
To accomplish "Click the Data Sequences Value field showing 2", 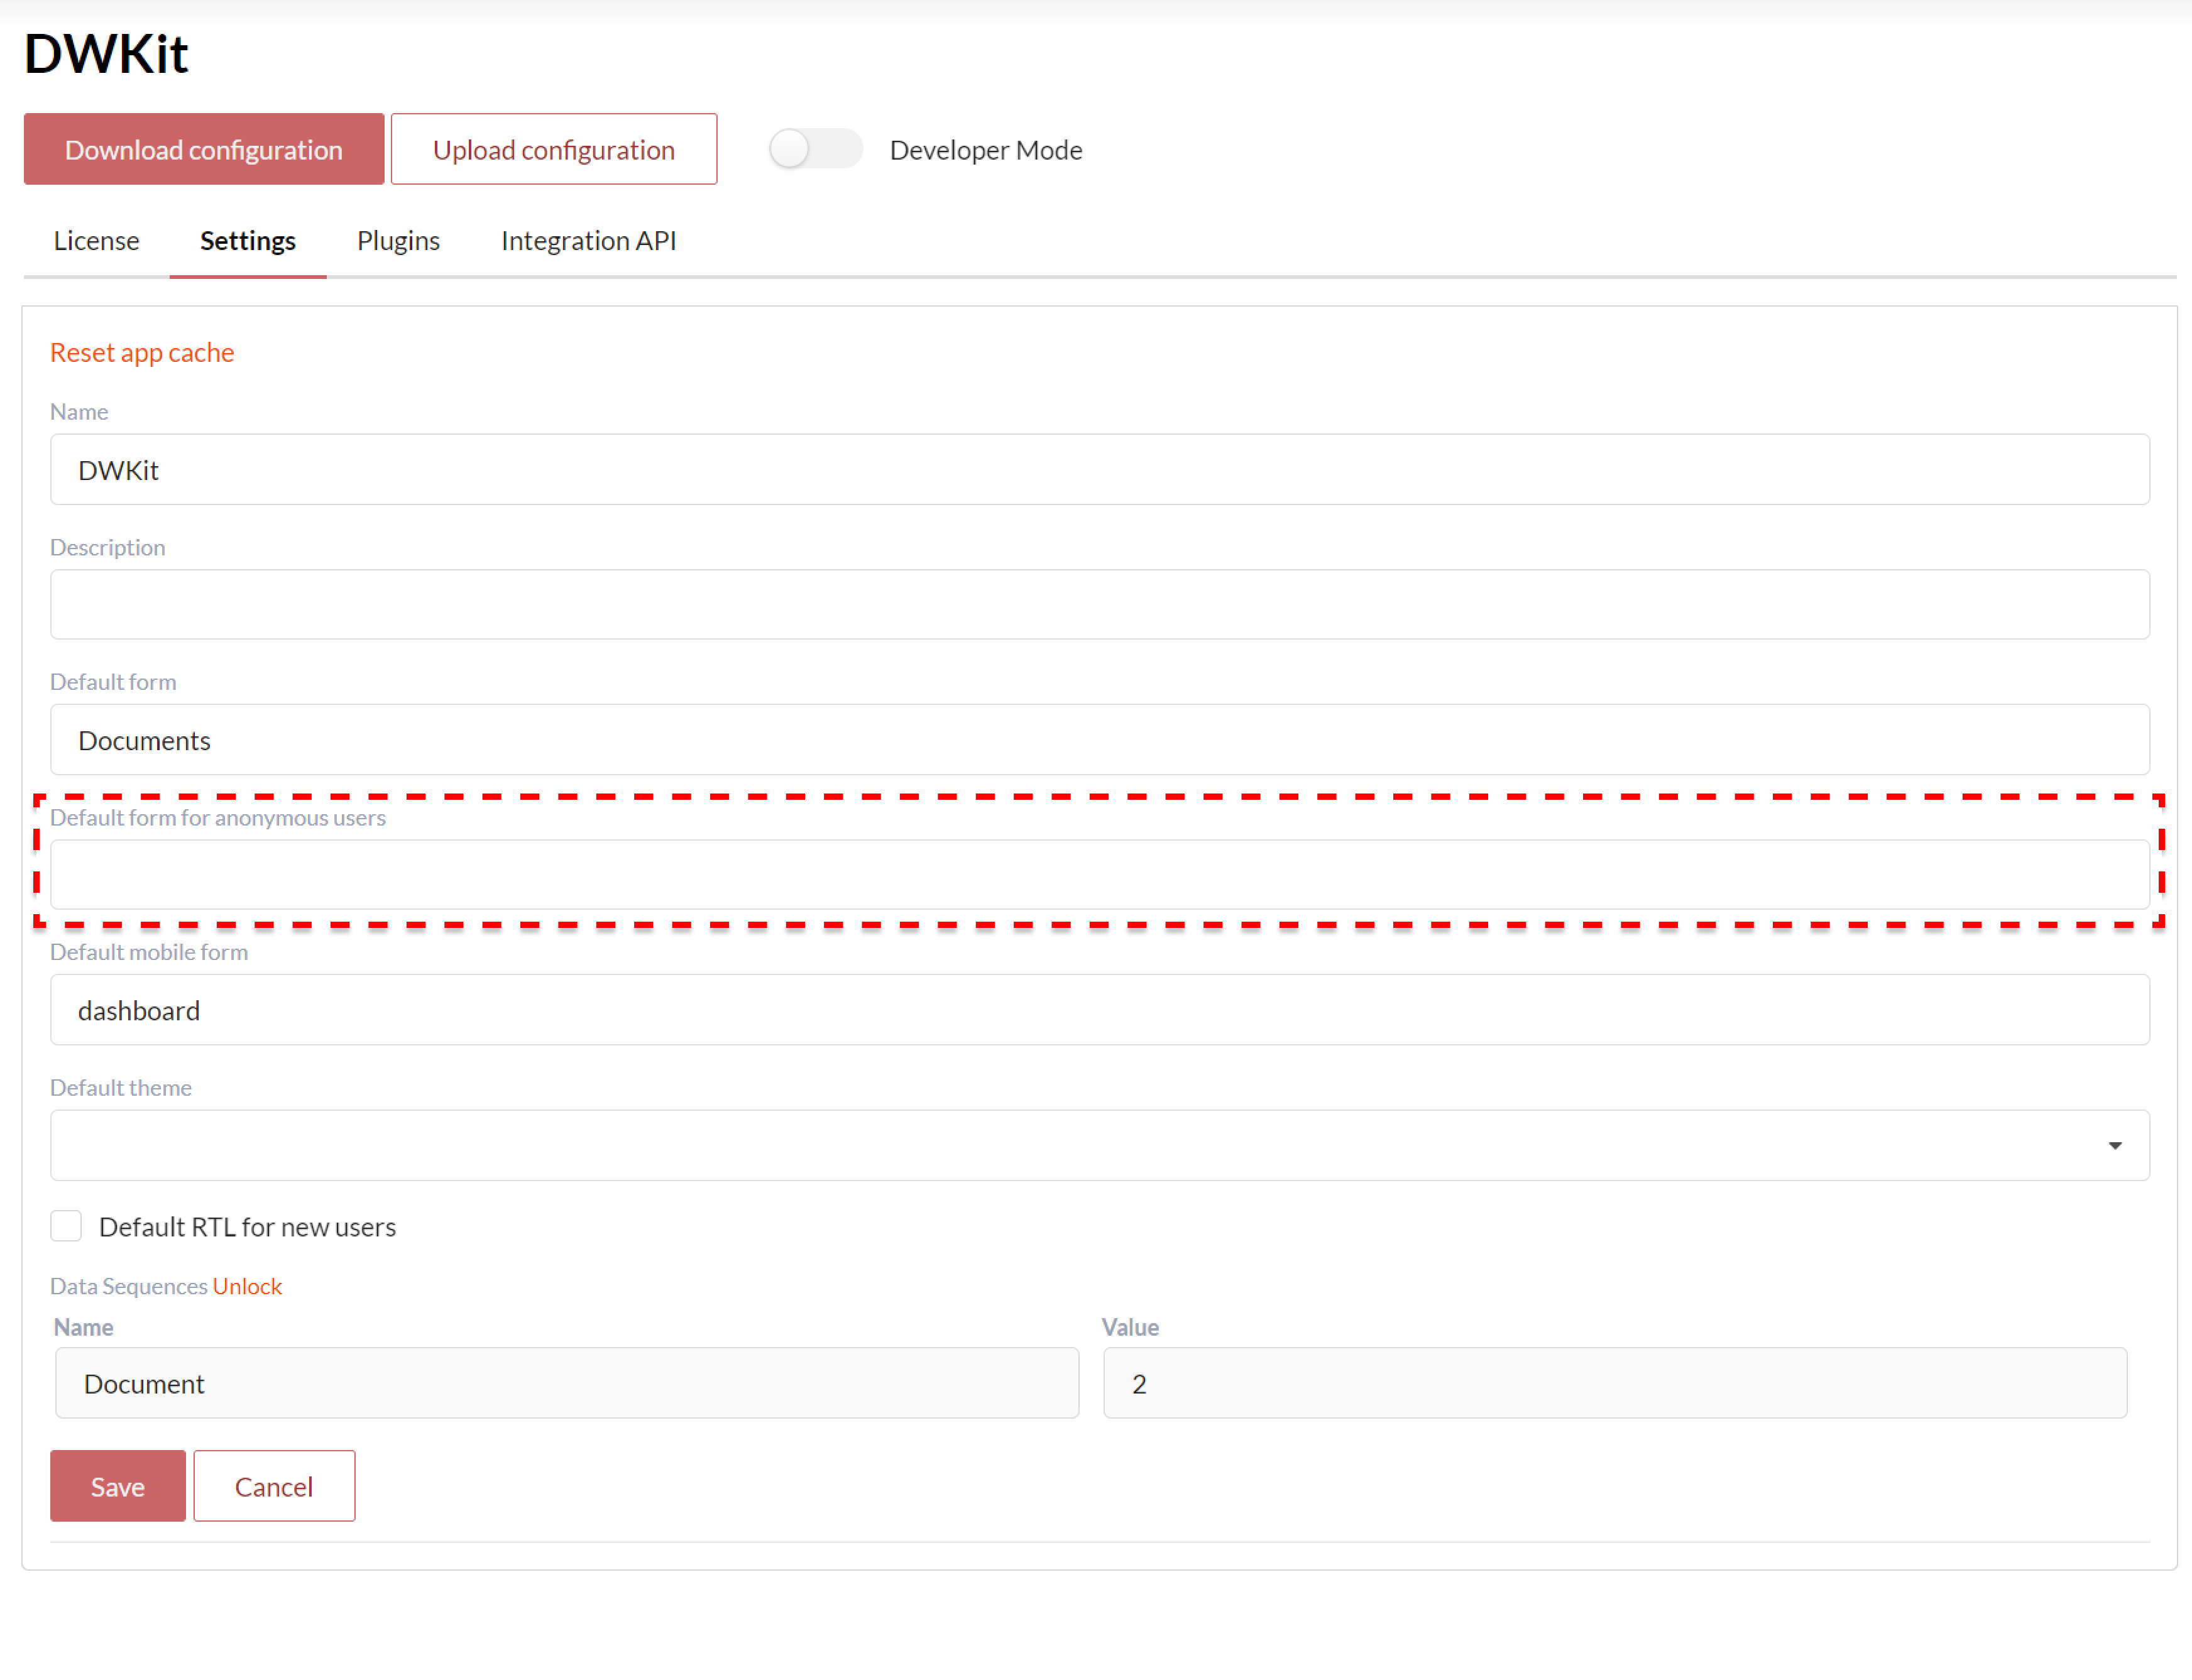I will (x=1615, y=1384).
